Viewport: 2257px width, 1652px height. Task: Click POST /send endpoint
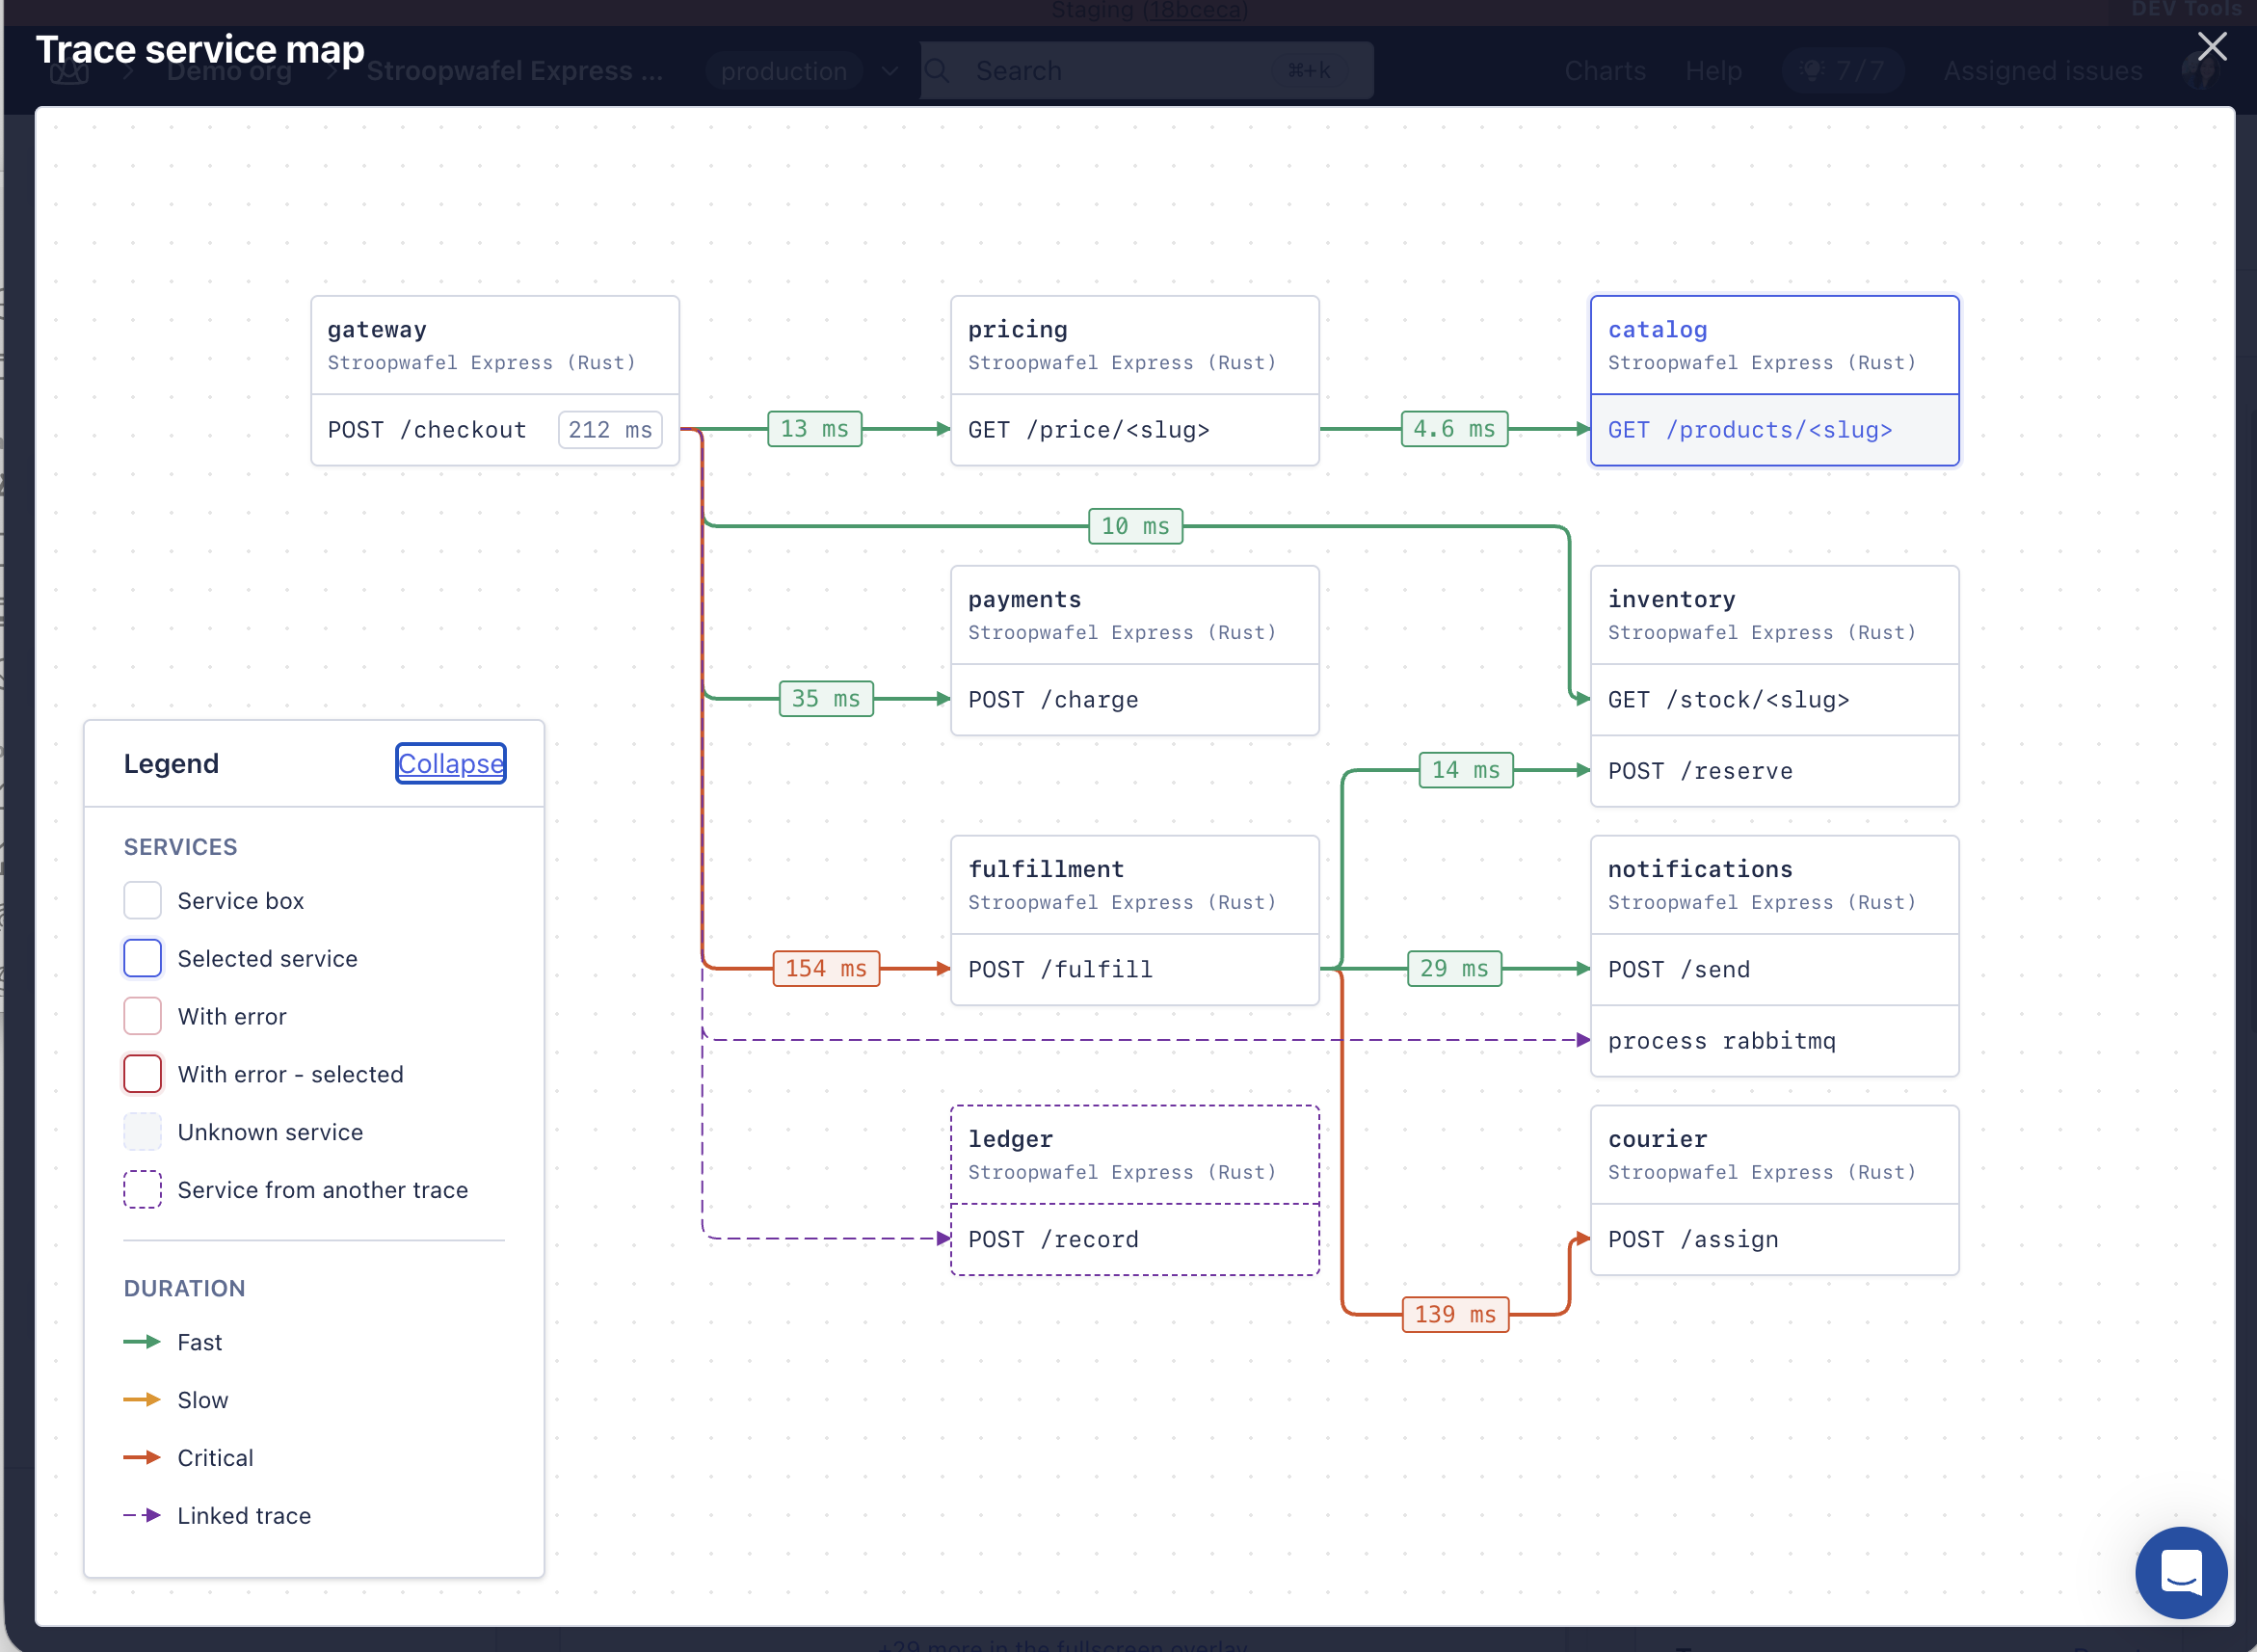tap(1774, 969)
